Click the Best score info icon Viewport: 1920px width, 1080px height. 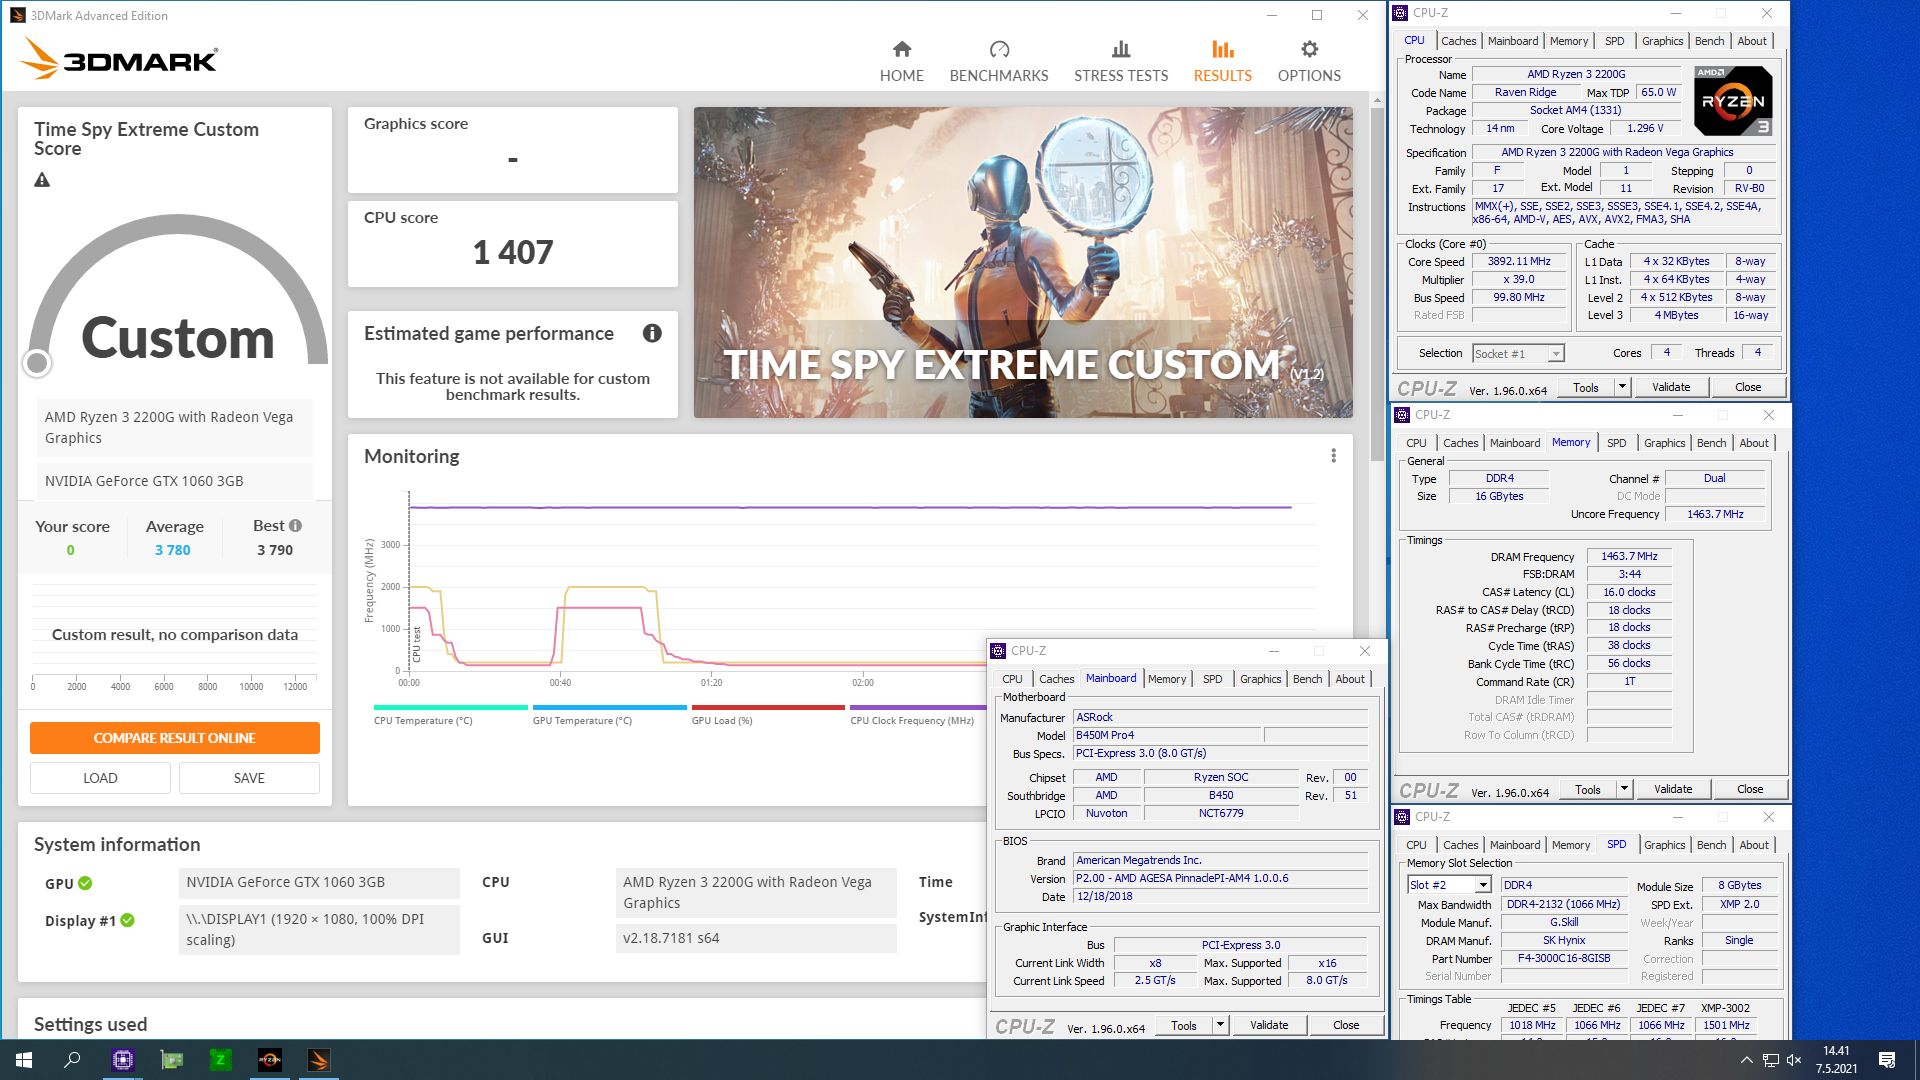[x=295, y=525]
